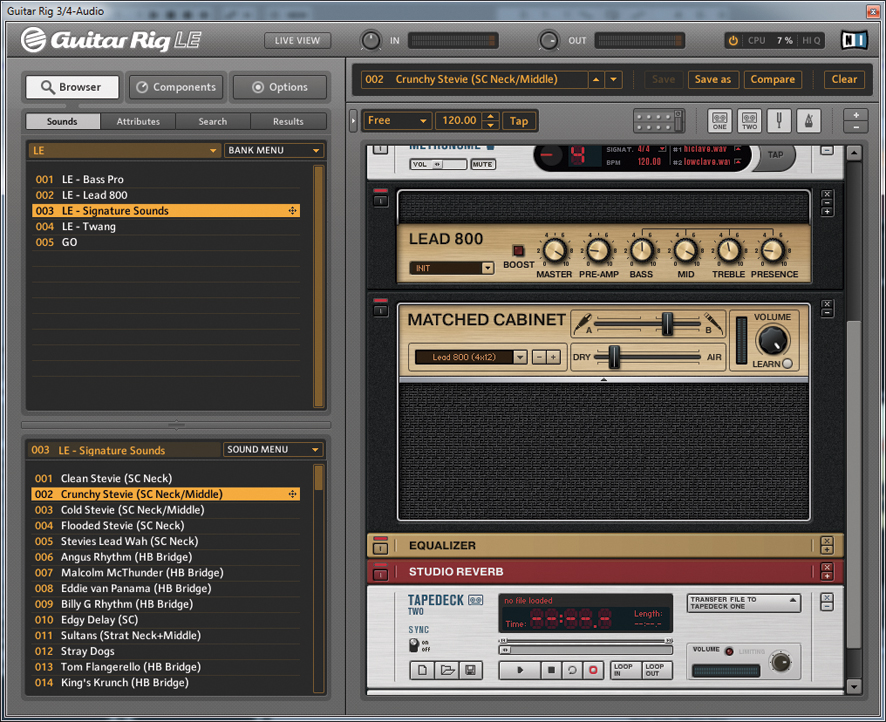Open the Attributes sub-tab
Viewport: 886px width, 722px height.
138,121
